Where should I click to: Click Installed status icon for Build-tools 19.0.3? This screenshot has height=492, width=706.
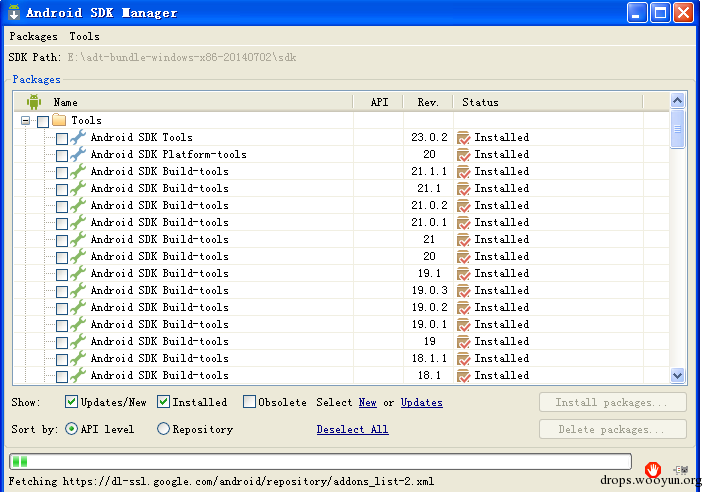463,291
